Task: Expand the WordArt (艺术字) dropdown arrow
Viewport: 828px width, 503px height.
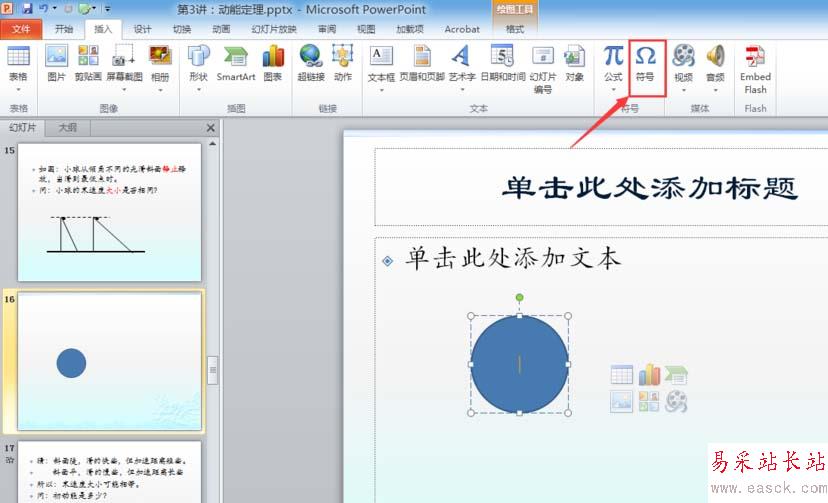Action: click(x=462, y=90)
